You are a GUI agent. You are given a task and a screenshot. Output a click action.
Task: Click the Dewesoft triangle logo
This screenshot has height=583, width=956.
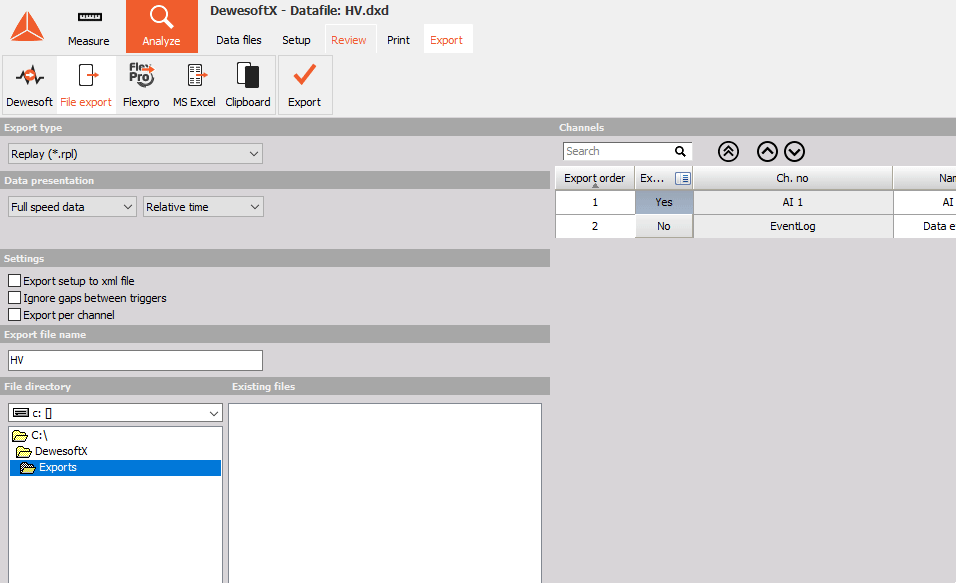click(x=27, y=26)
